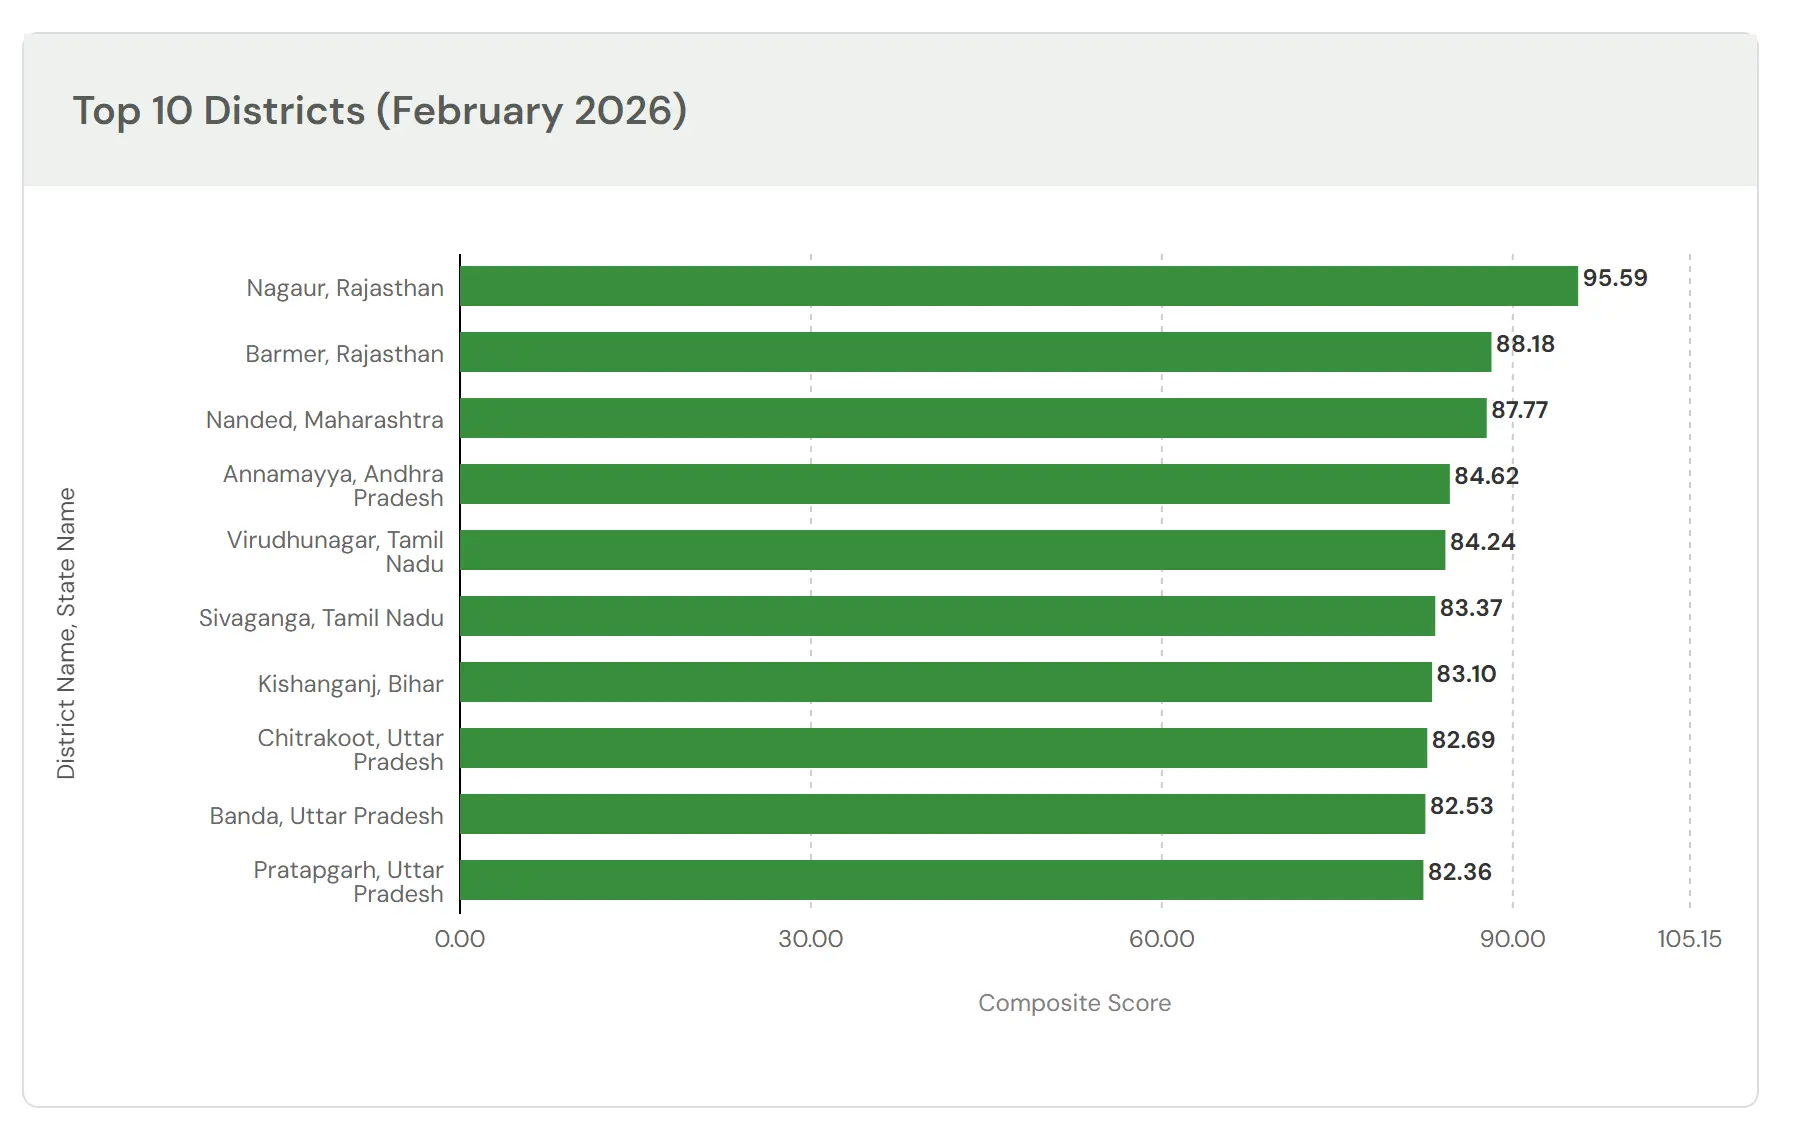This screenshot has width=1799, height=1129.
Task: Select the Kishanganj, Bihar bar
Action: point(945,682)
